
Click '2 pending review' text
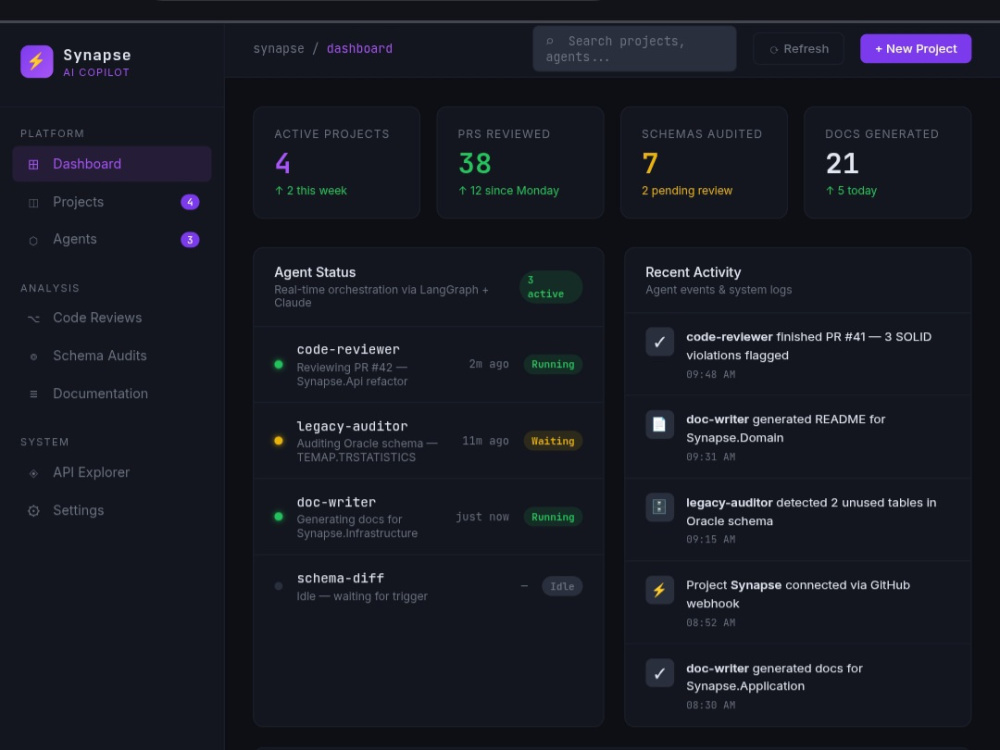coord(687,191)
